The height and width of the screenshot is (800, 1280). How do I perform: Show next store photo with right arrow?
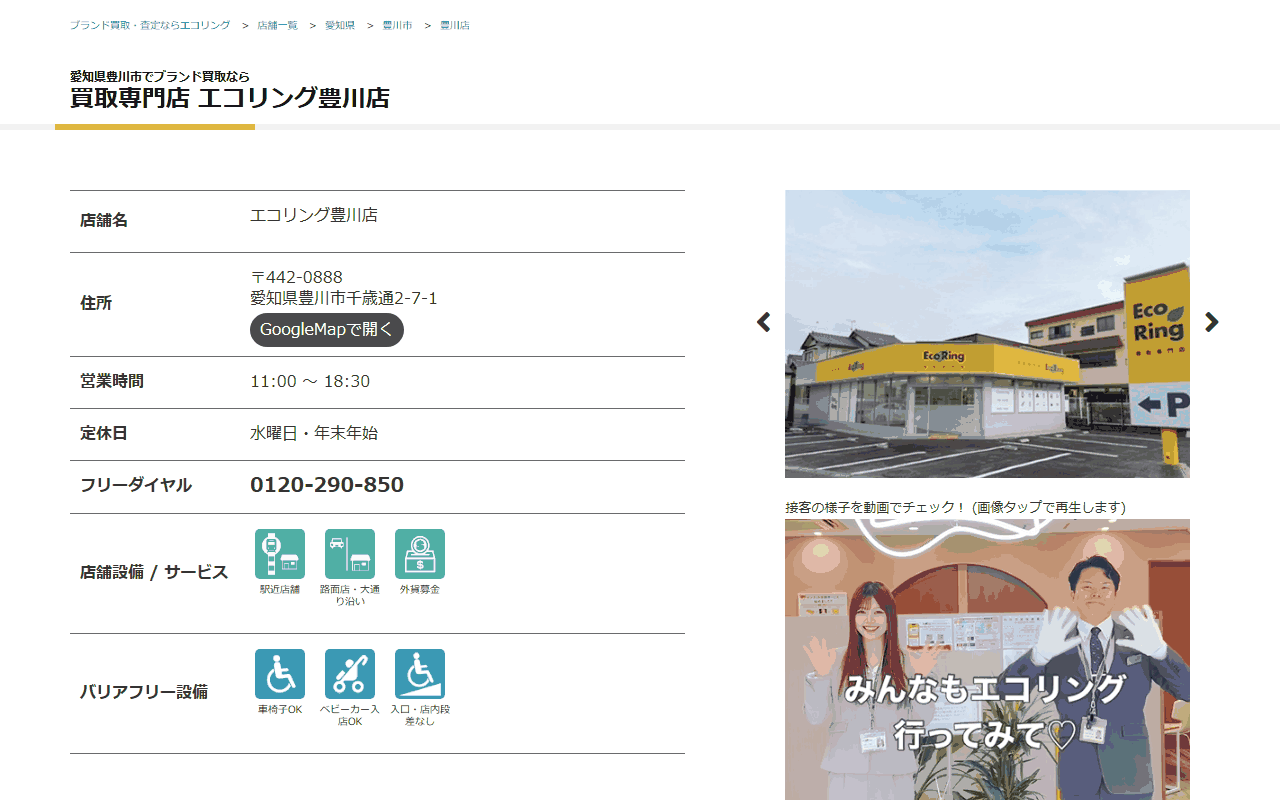(x=1211, y=322)
